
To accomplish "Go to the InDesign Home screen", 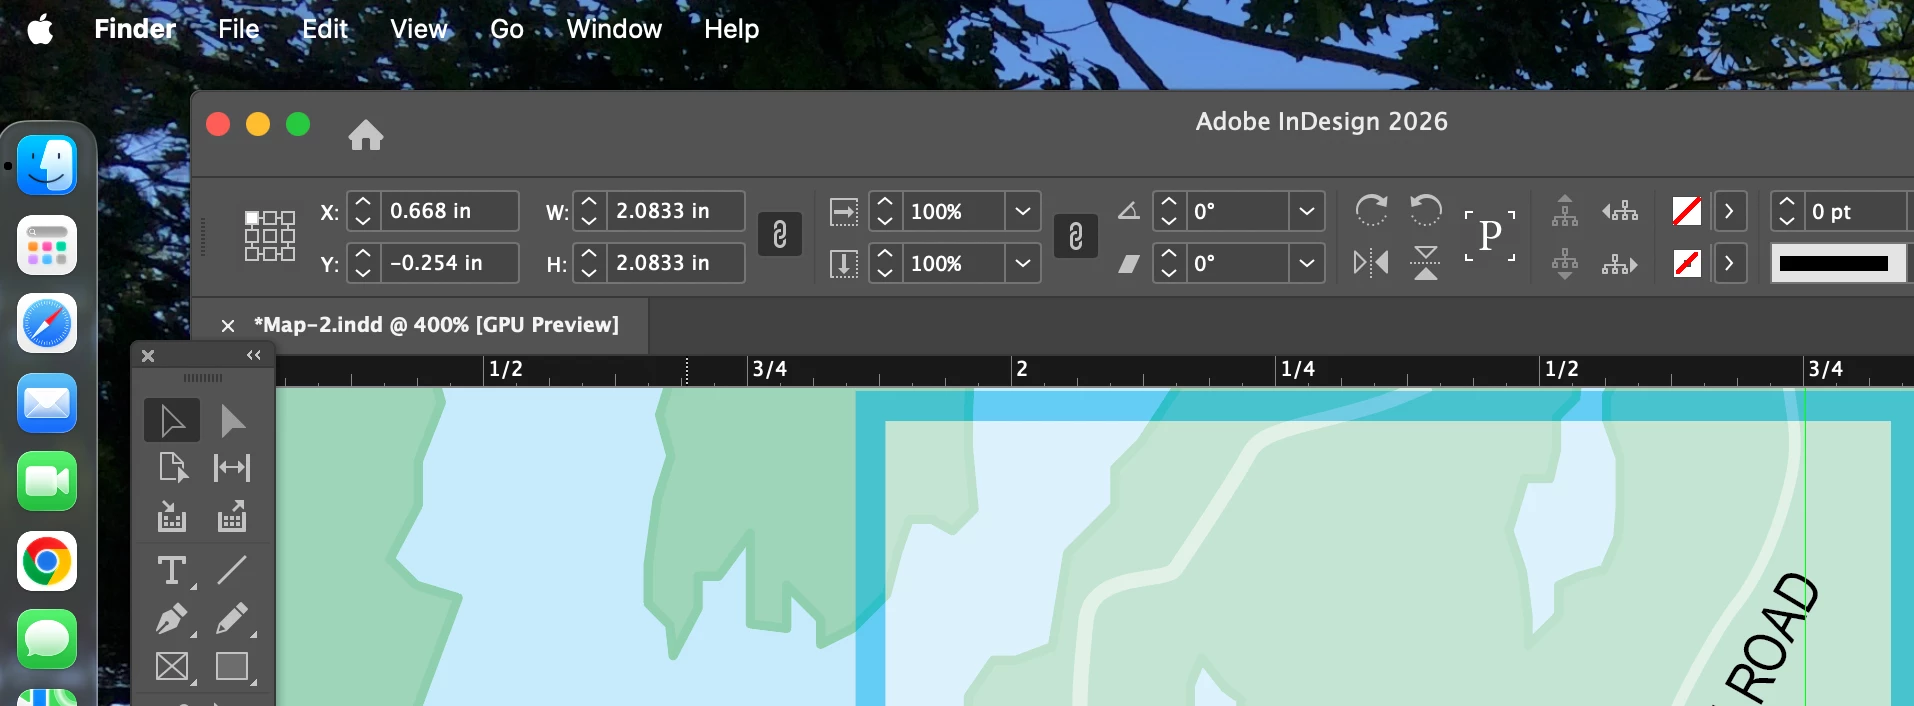I will point(366,134).
